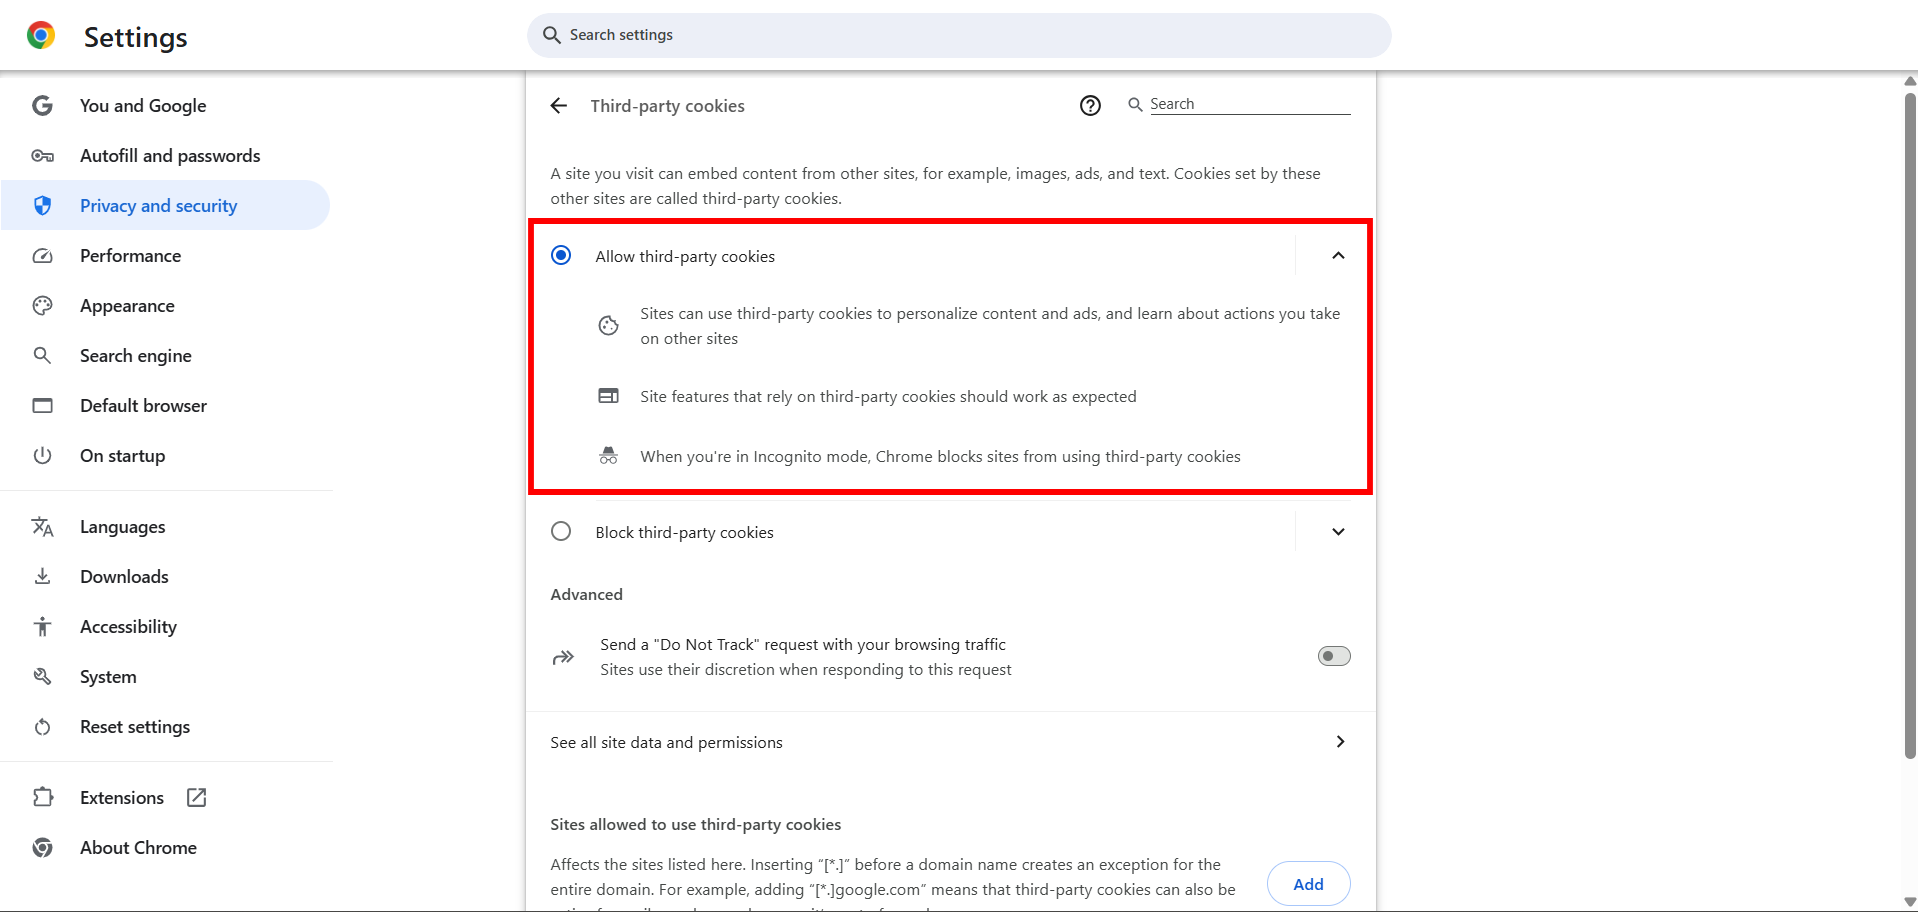Click the Extensions puzzle piece icon

pyautogui.click(x=42, y=798)
